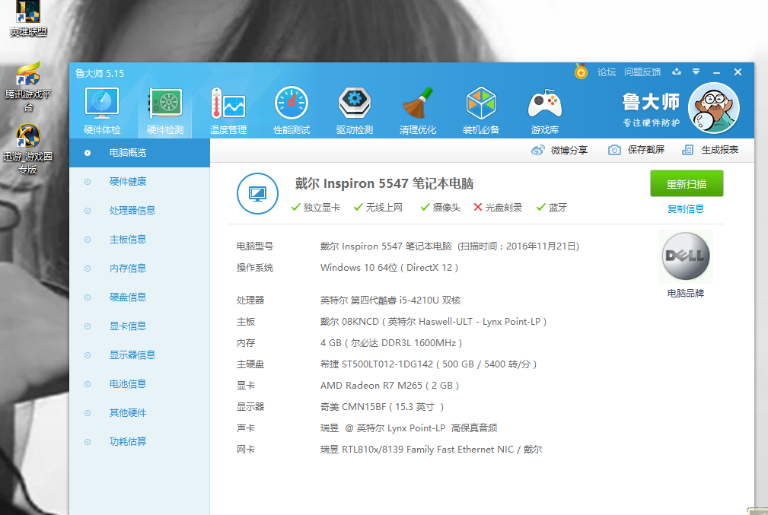Click 保存截屏 save screenshot camera
The height and width of the screenshot is (515, 768).
coord(636,150)
